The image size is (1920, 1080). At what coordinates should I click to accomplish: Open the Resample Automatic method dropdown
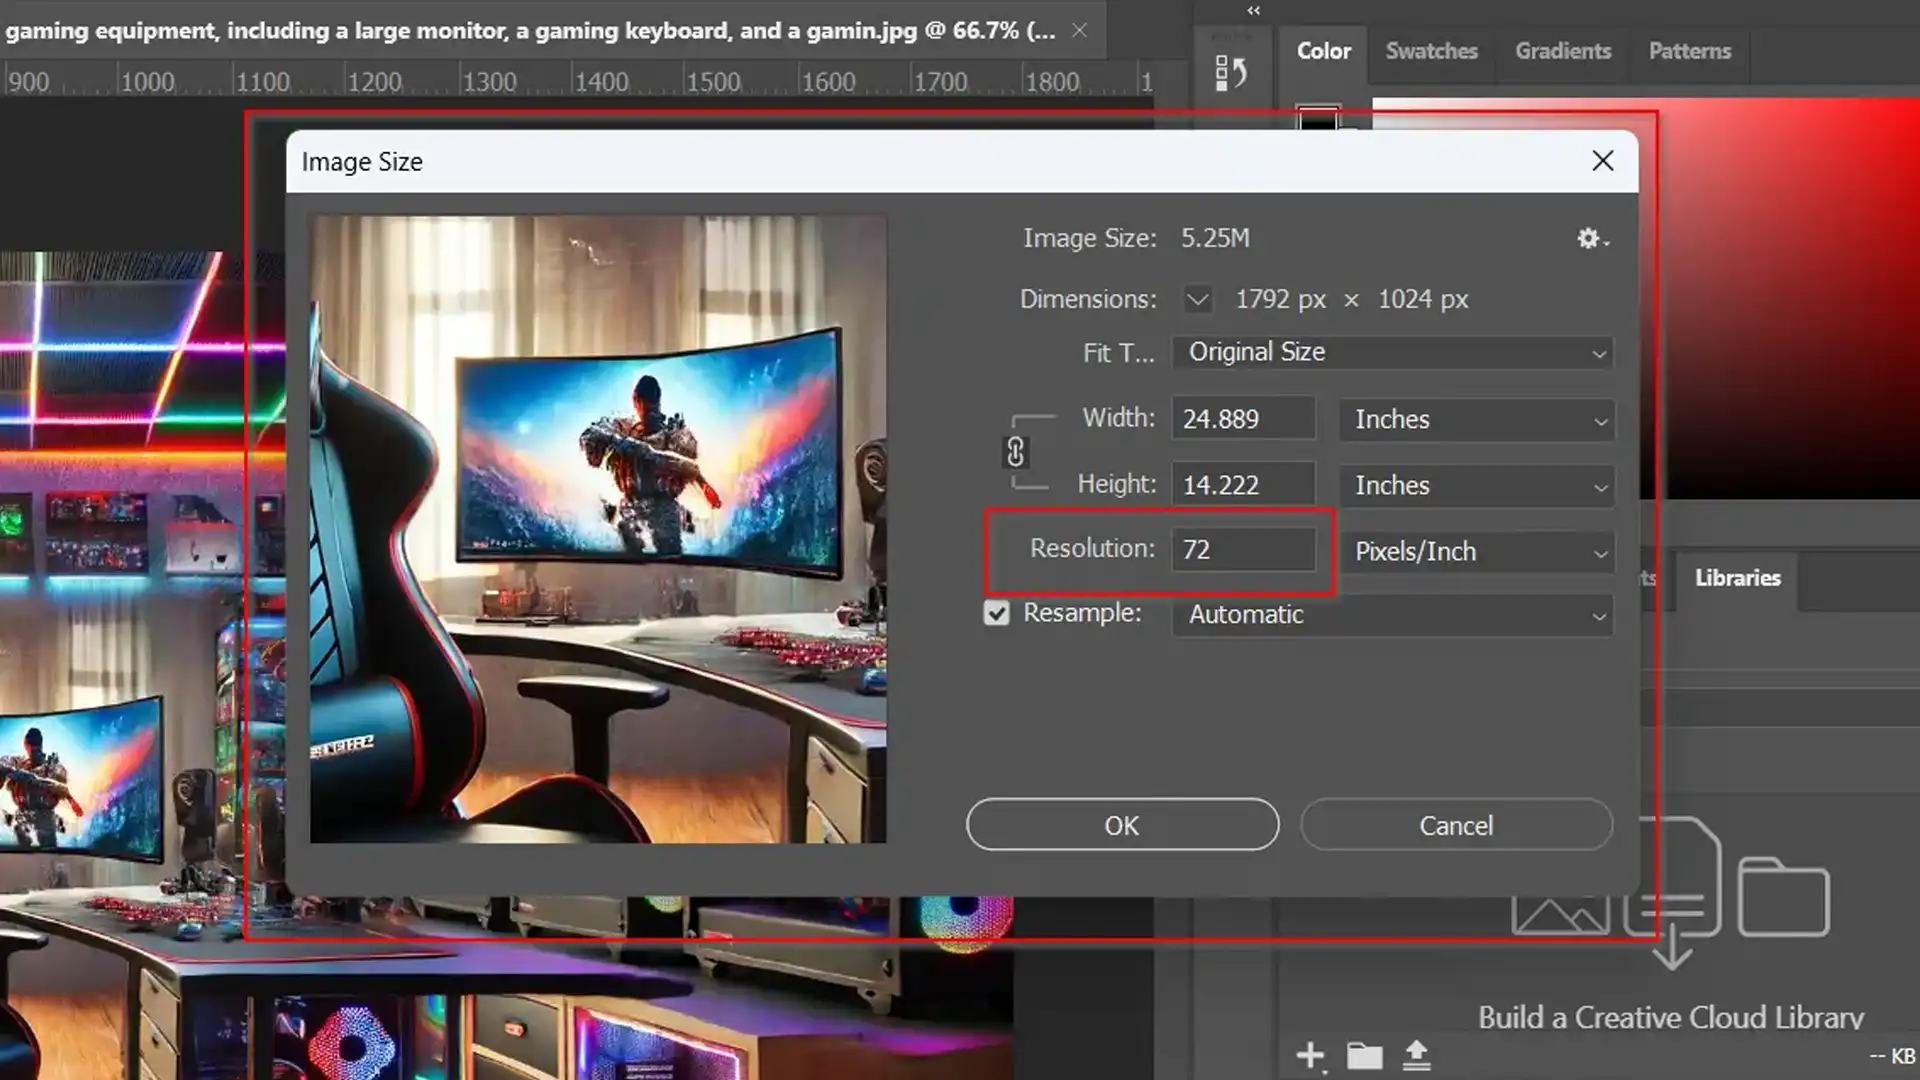click(x=1392, y=615)
